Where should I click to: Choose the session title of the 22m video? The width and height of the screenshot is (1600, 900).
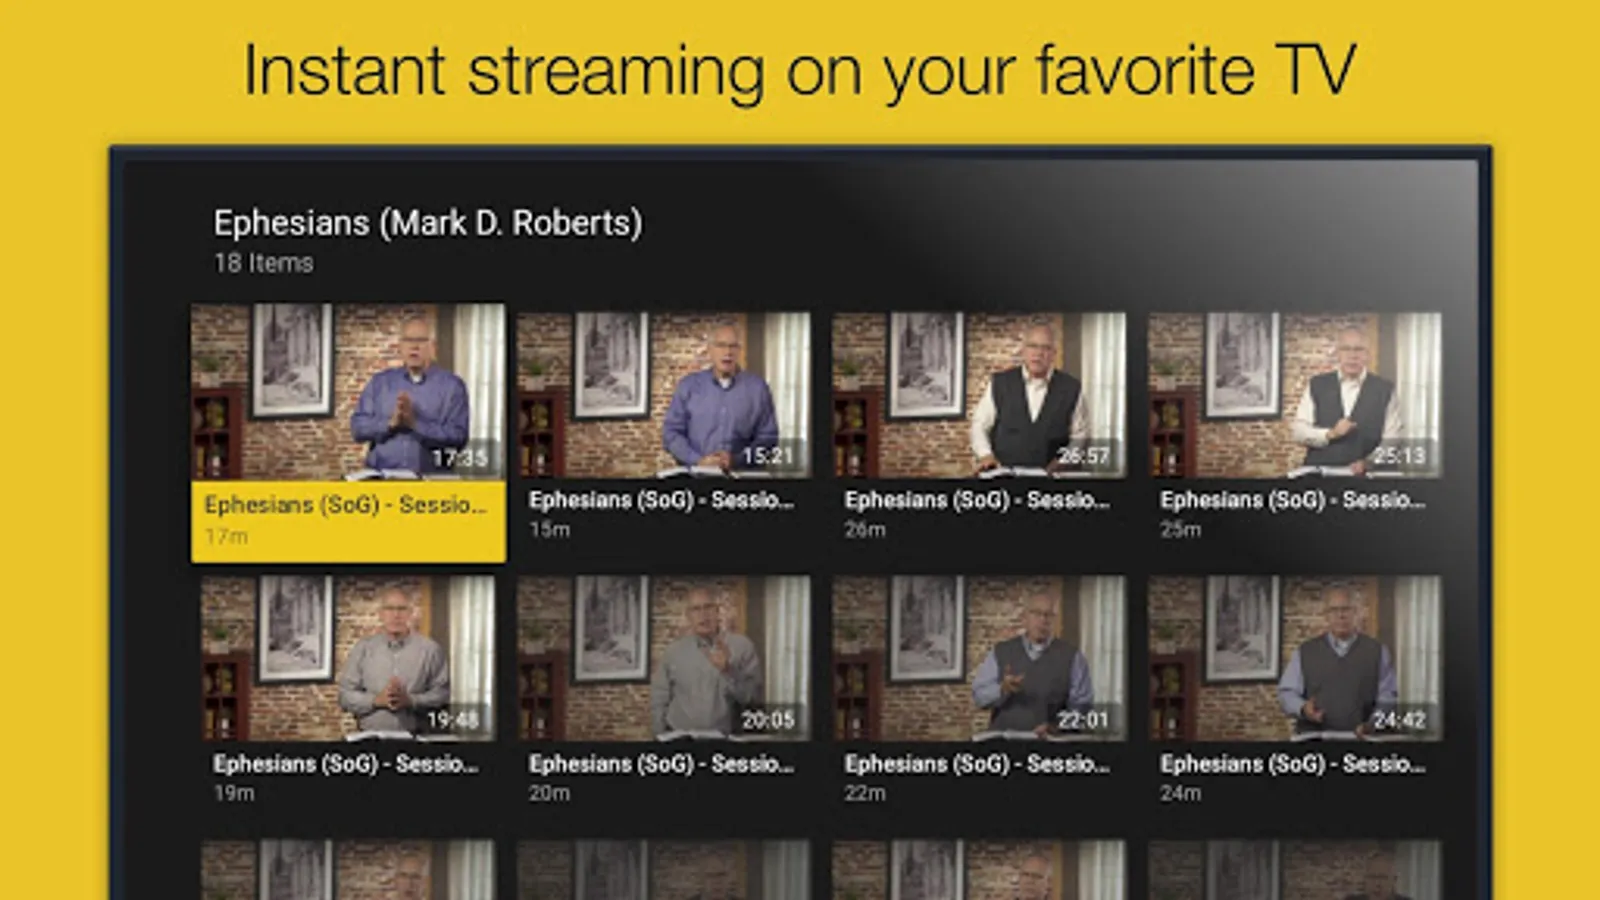[977, 764]
